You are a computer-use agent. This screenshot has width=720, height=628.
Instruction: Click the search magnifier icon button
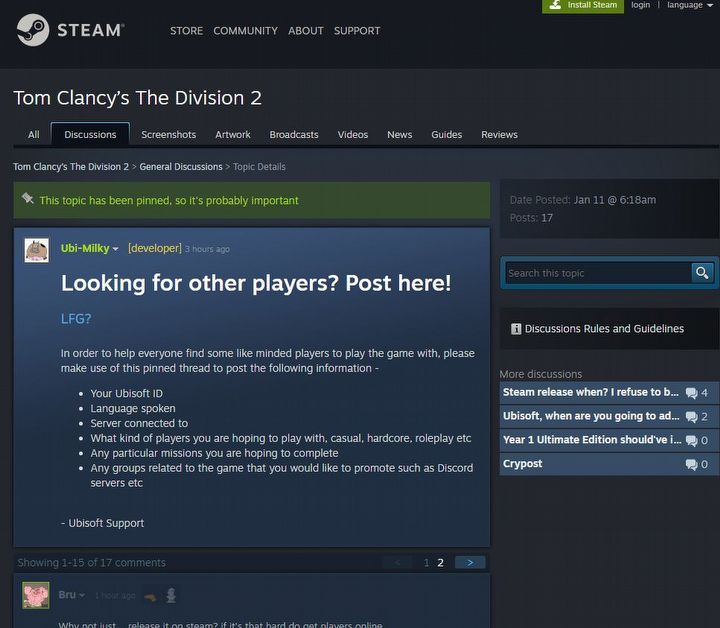(702, 273)
